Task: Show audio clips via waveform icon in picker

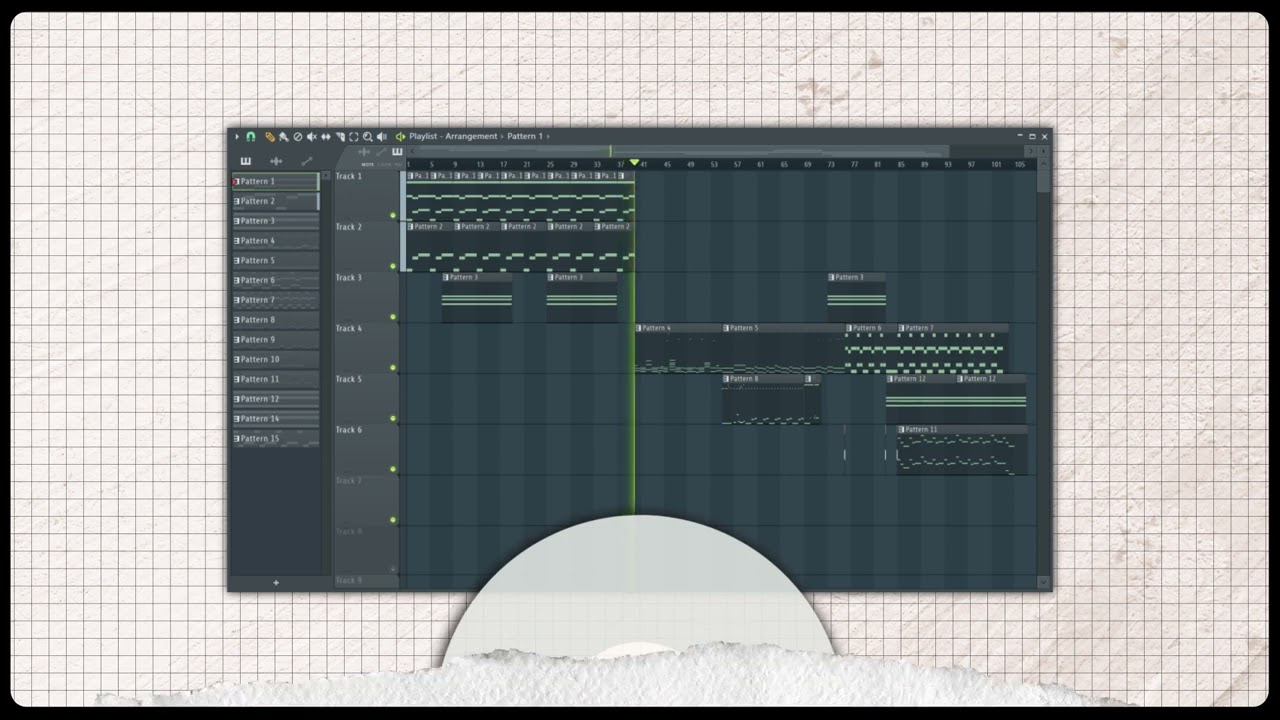Action: 276,161
